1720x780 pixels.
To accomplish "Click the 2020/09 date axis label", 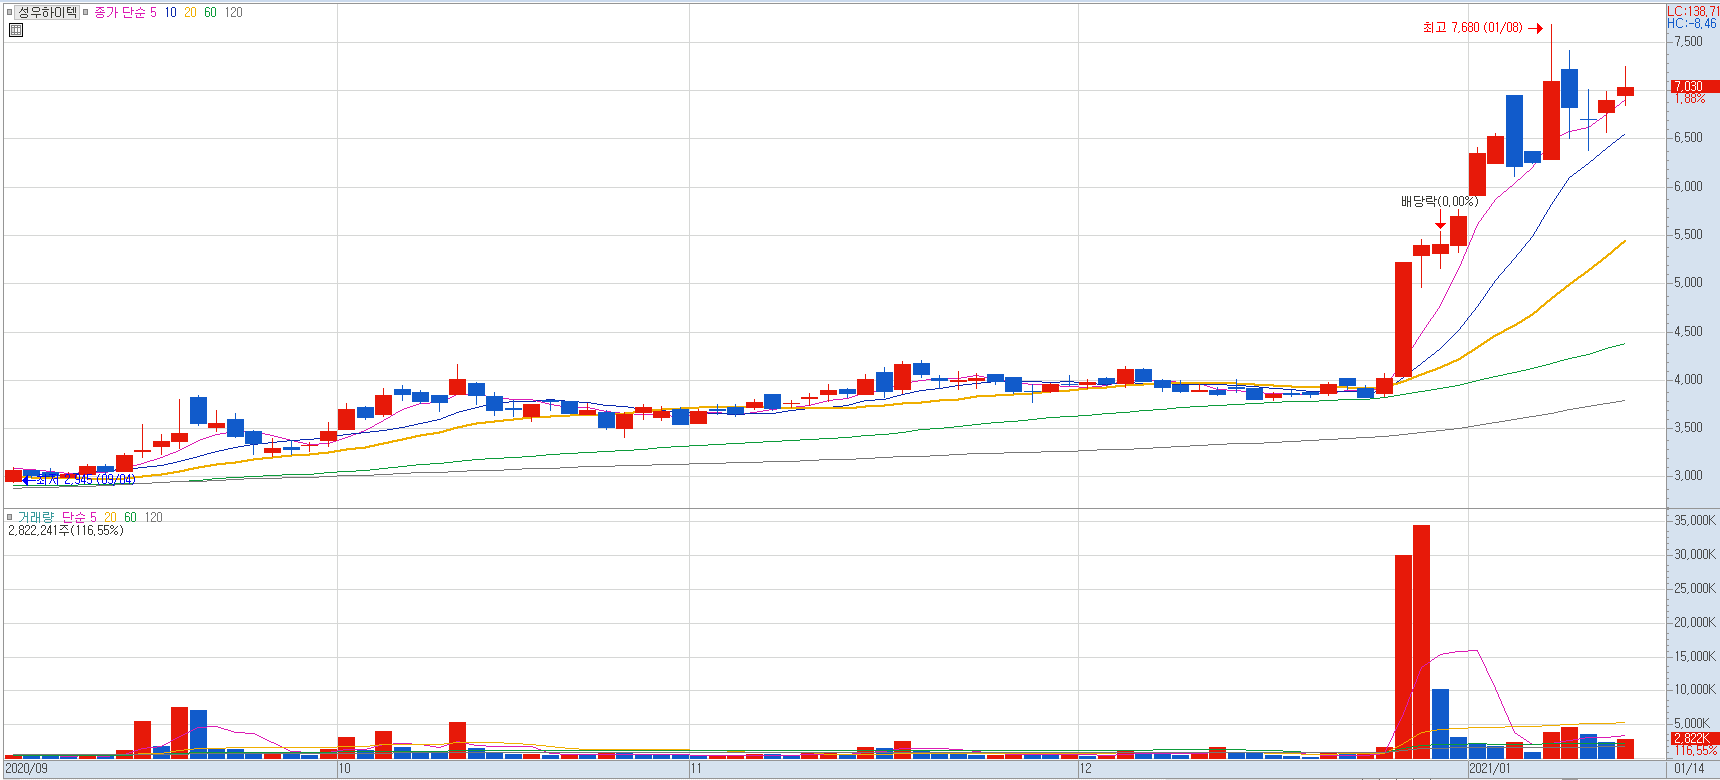I will click(x=26, y=769).
